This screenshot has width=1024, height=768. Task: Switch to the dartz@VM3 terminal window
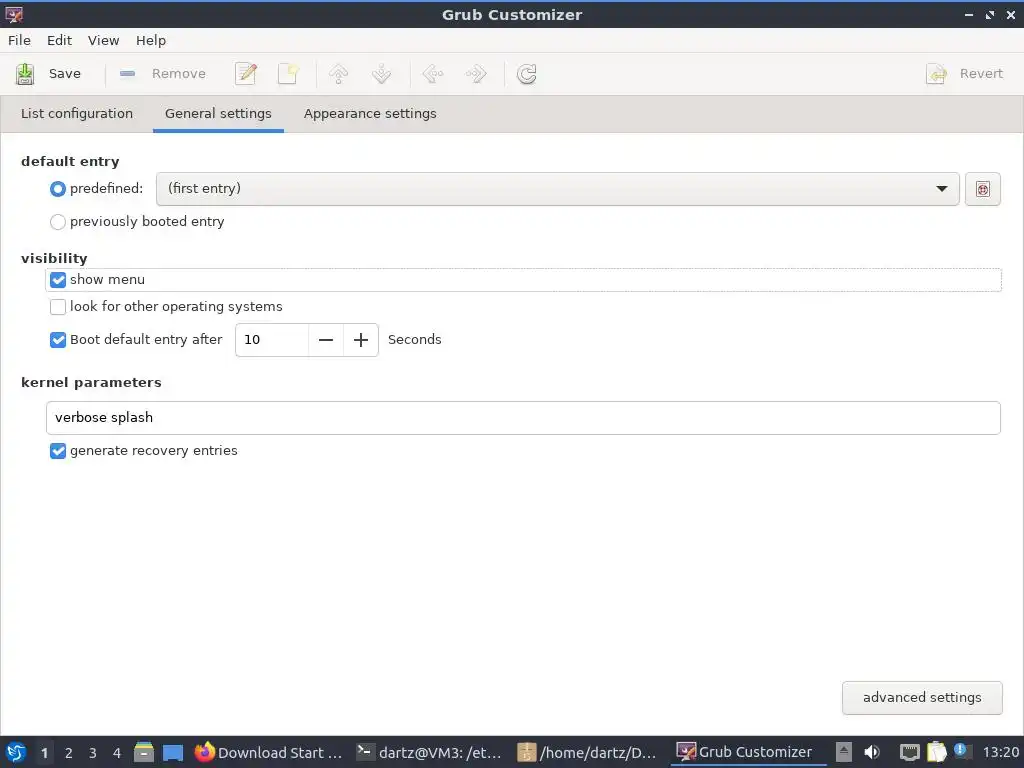pos(430,752)
